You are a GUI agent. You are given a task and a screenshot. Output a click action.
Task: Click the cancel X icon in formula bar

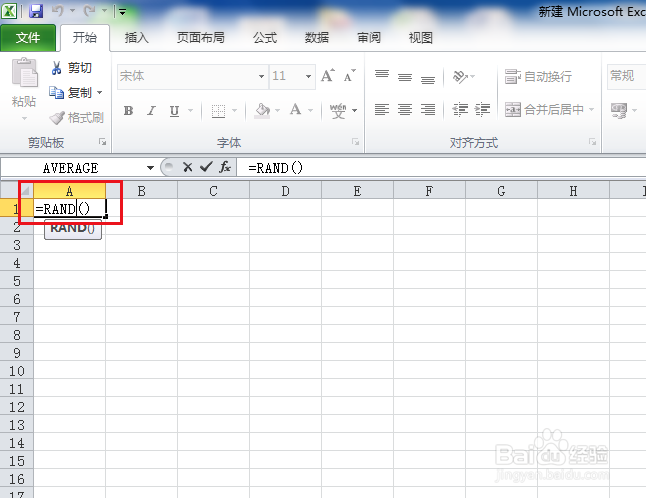click(x=187, y=167)
